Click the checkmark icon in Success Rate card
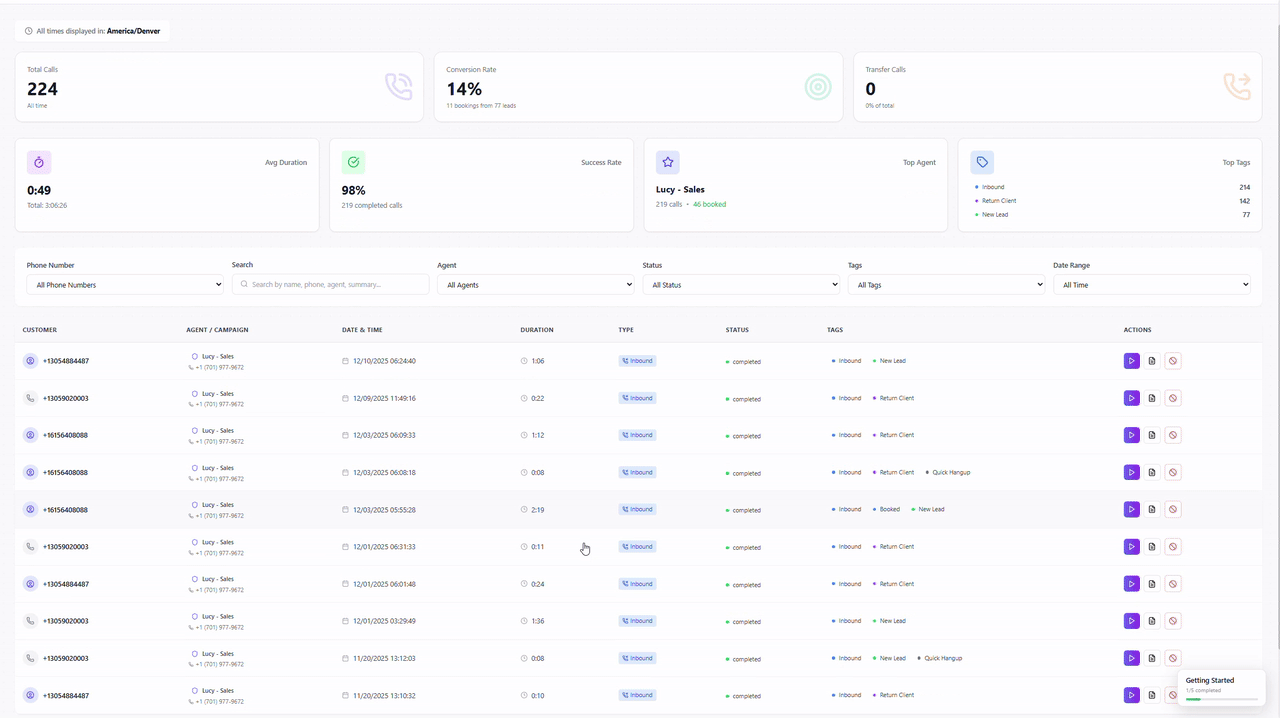The height and width of the screenshot is (718, 1280). 353,162
